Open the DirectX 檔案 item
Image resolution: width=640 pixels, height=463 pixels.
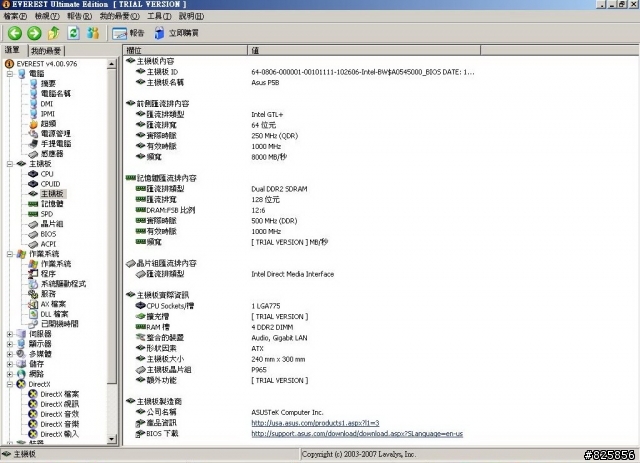click(x=60, y=394)
